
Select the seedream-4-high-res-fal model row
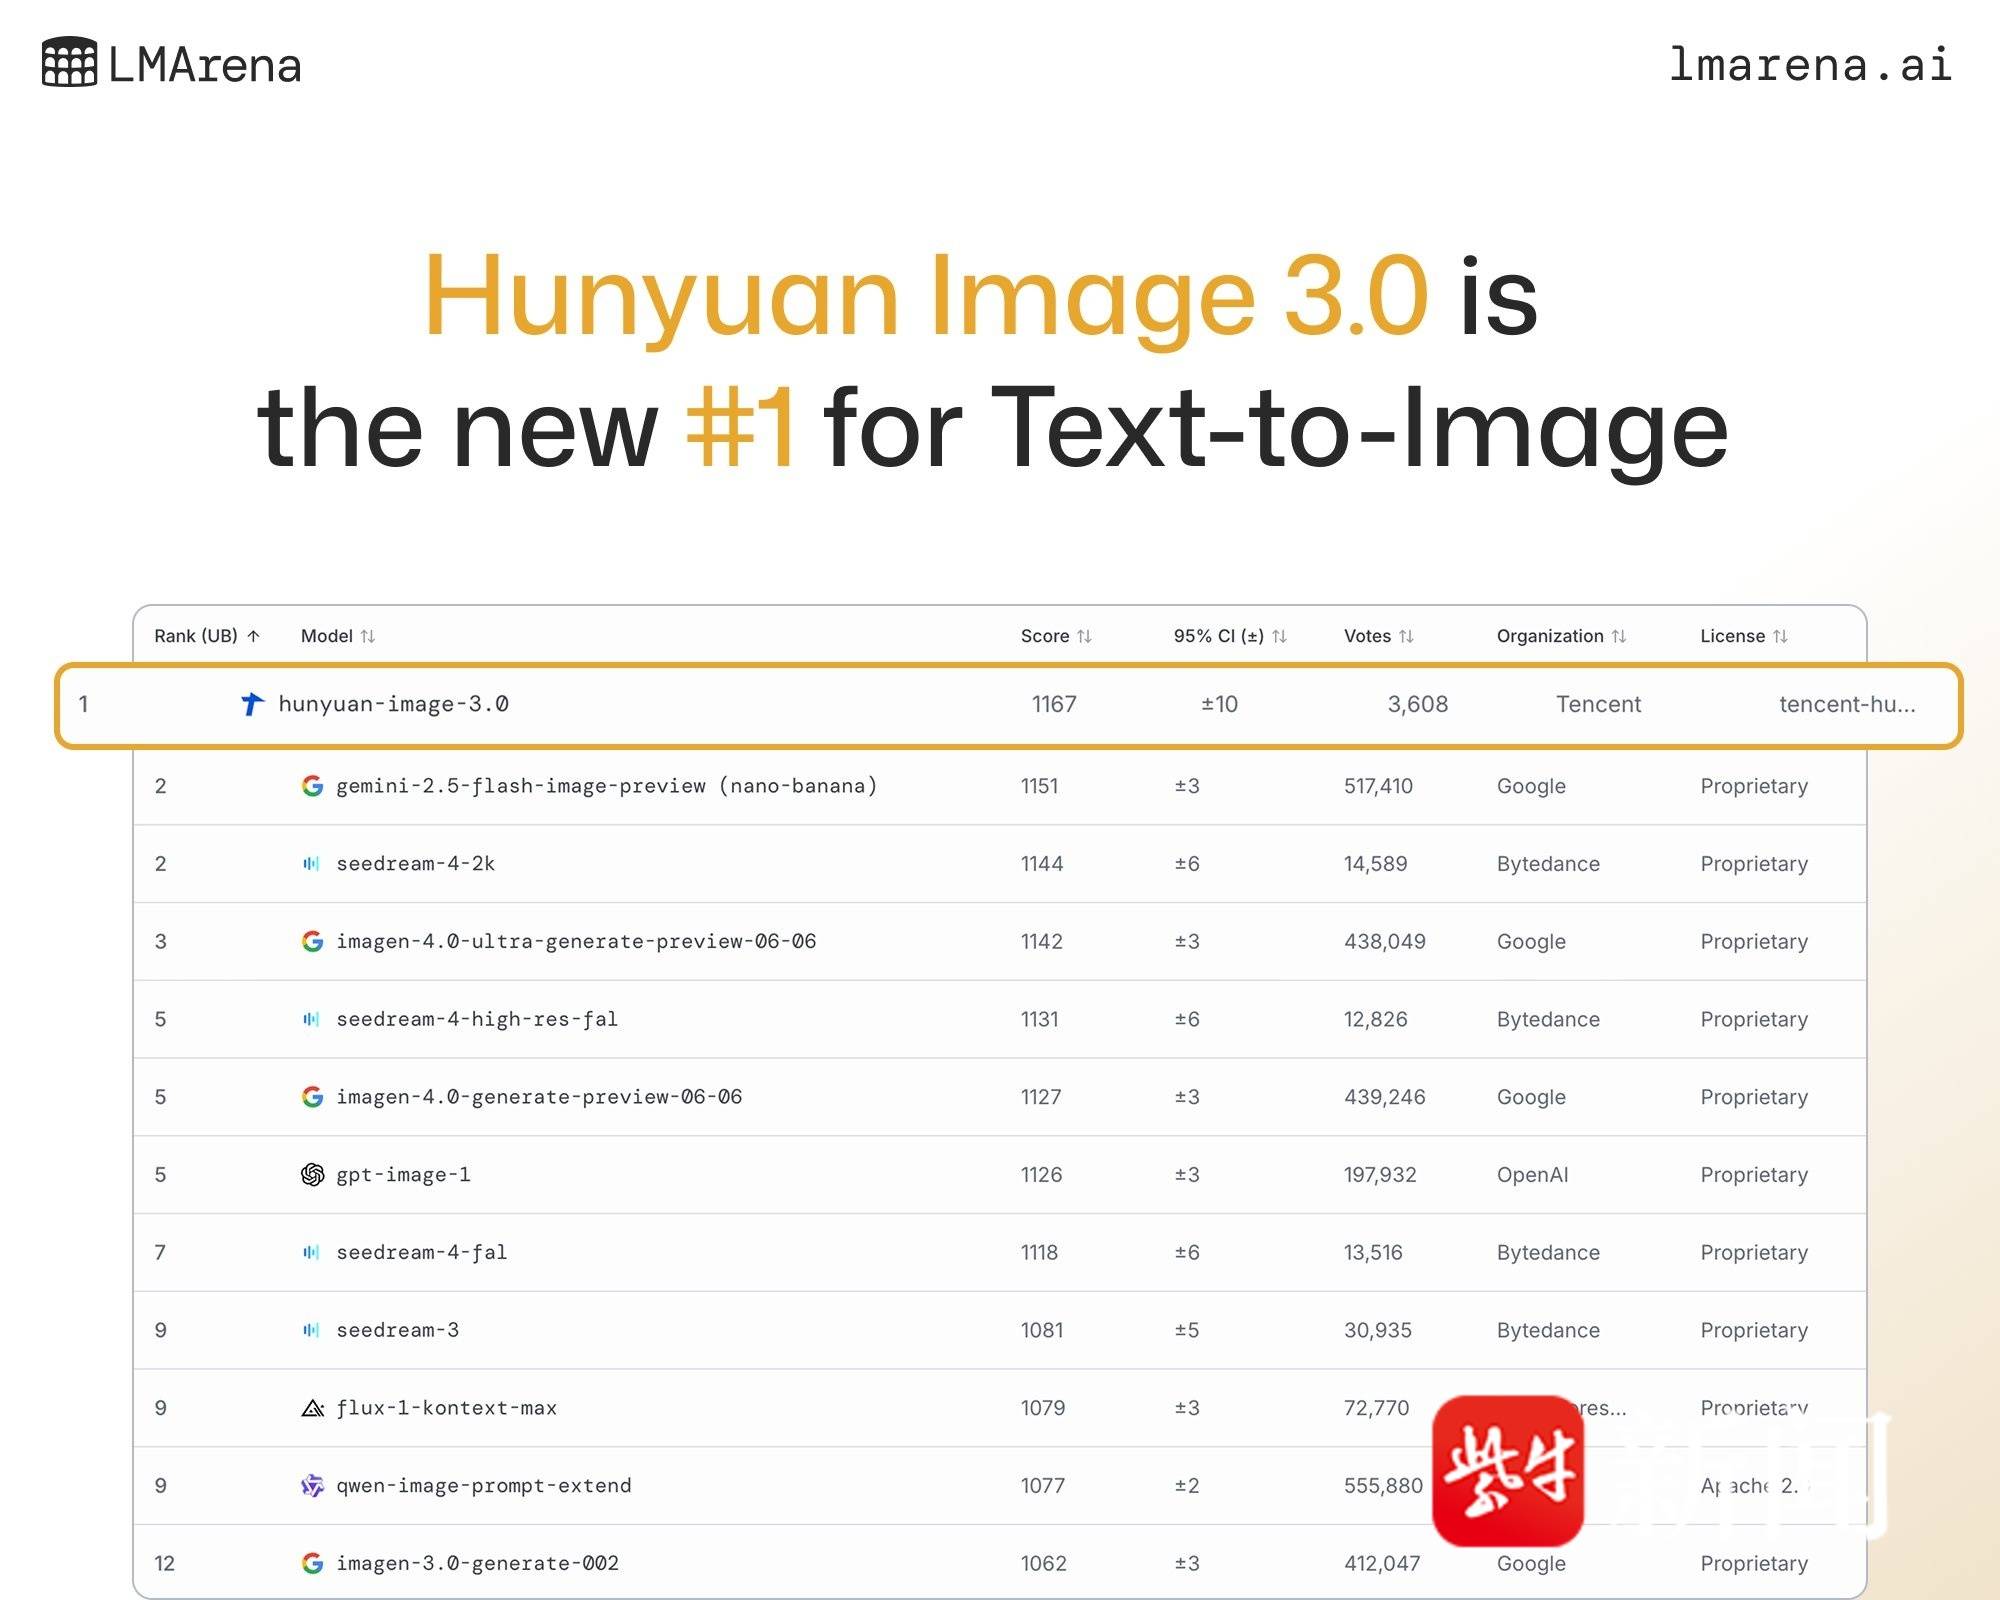[x=476, y=1019]
